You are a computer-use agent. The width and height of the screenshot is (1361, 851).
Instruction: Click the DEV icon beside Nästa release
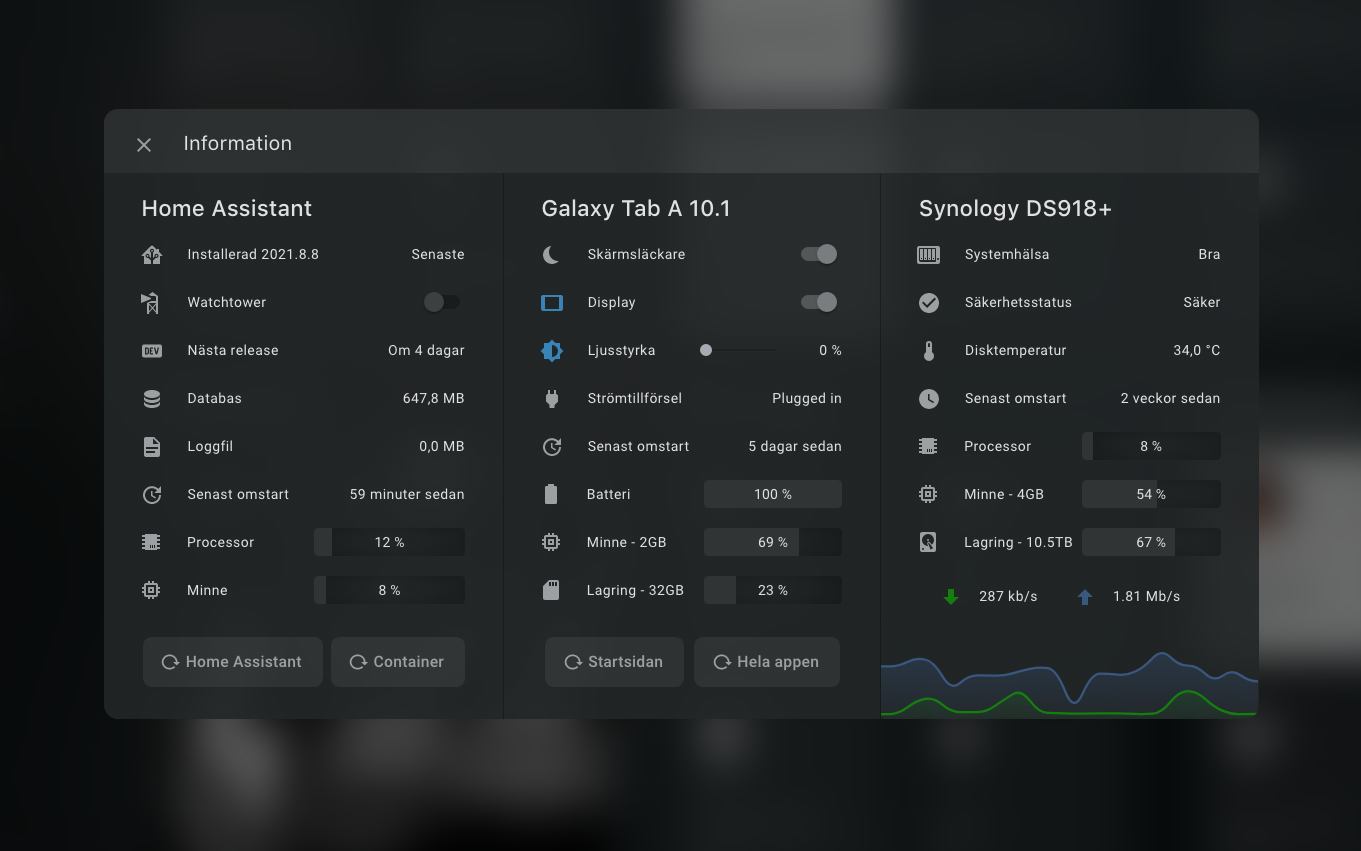click(151, 351)
